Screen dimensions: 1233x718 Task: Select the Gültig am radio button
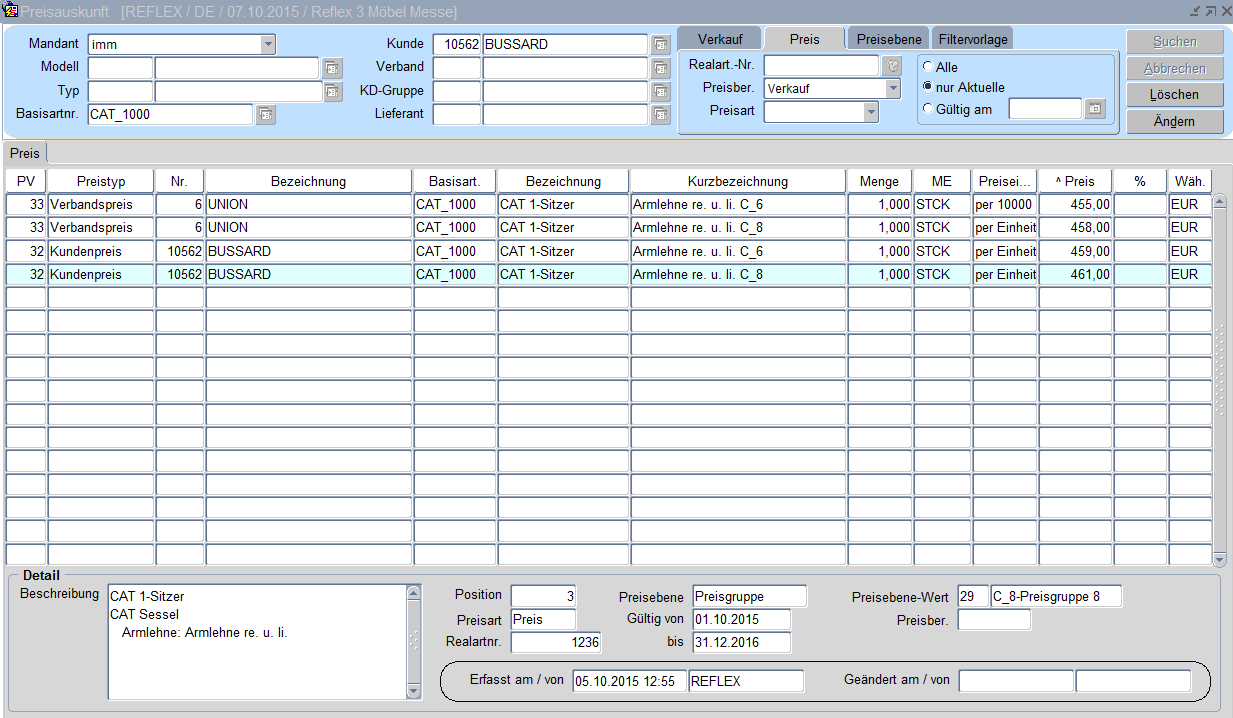point(928,109)
